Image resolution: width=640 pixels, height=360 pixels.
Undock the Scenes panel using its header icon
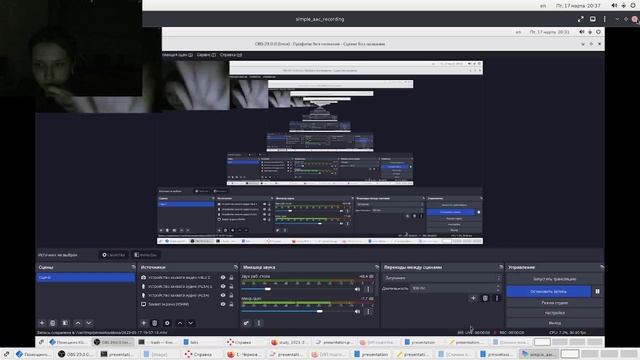(133, 267)
